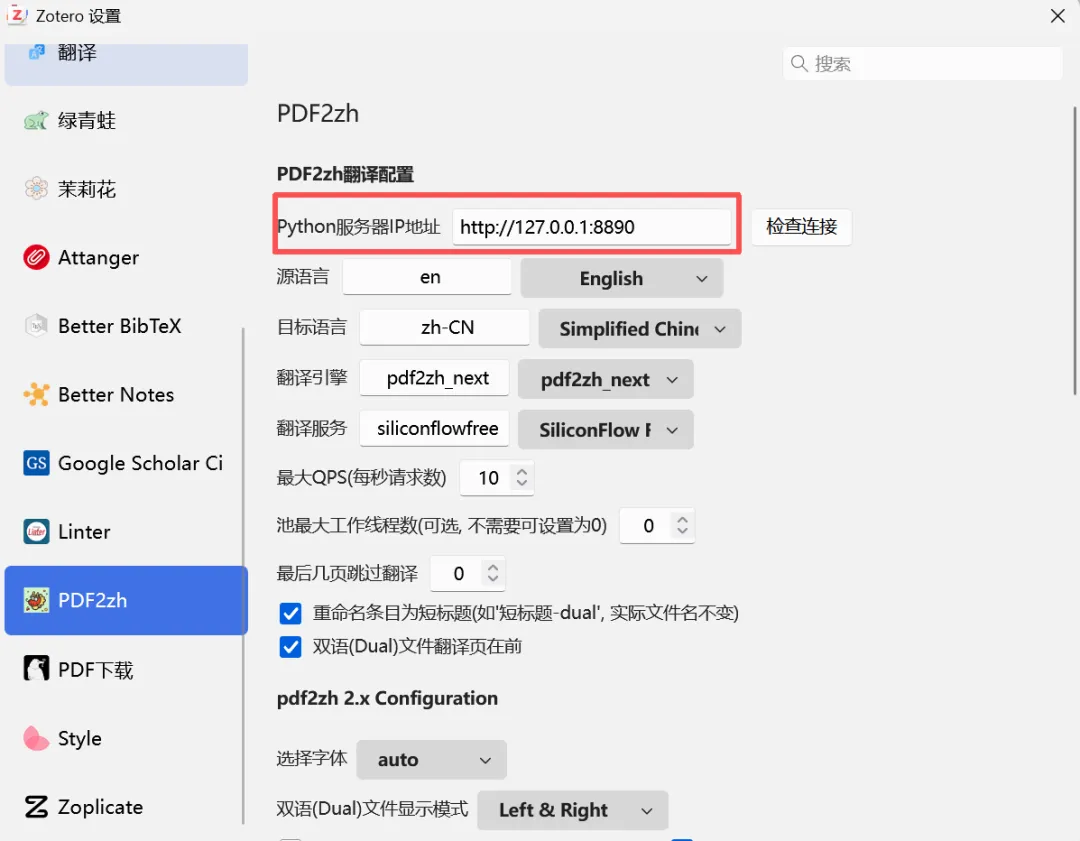Click the Better BibTeX icon

tap(36, 326)
